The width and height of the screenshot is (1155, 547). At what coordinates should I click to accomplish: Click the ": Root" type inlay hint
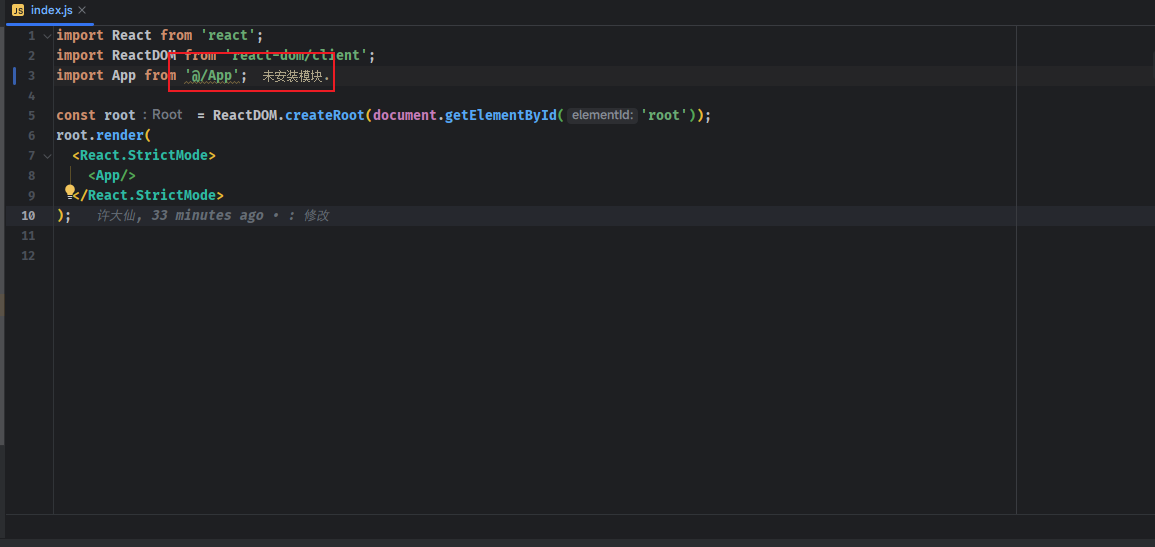(x=163, y=115)
